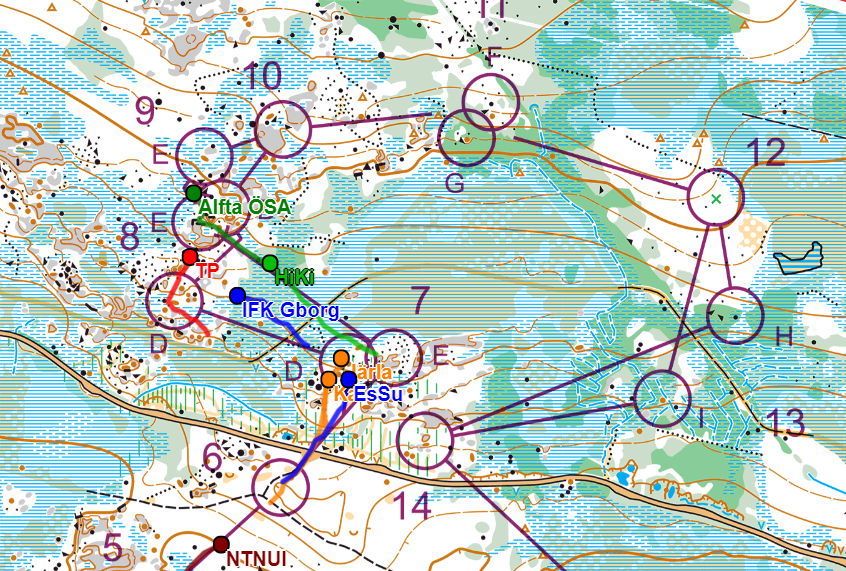The height and width of the screenshot is (571, 846).
Task: Select the blue IFK Gborg runner dot
Action: (x=237, y=295)
